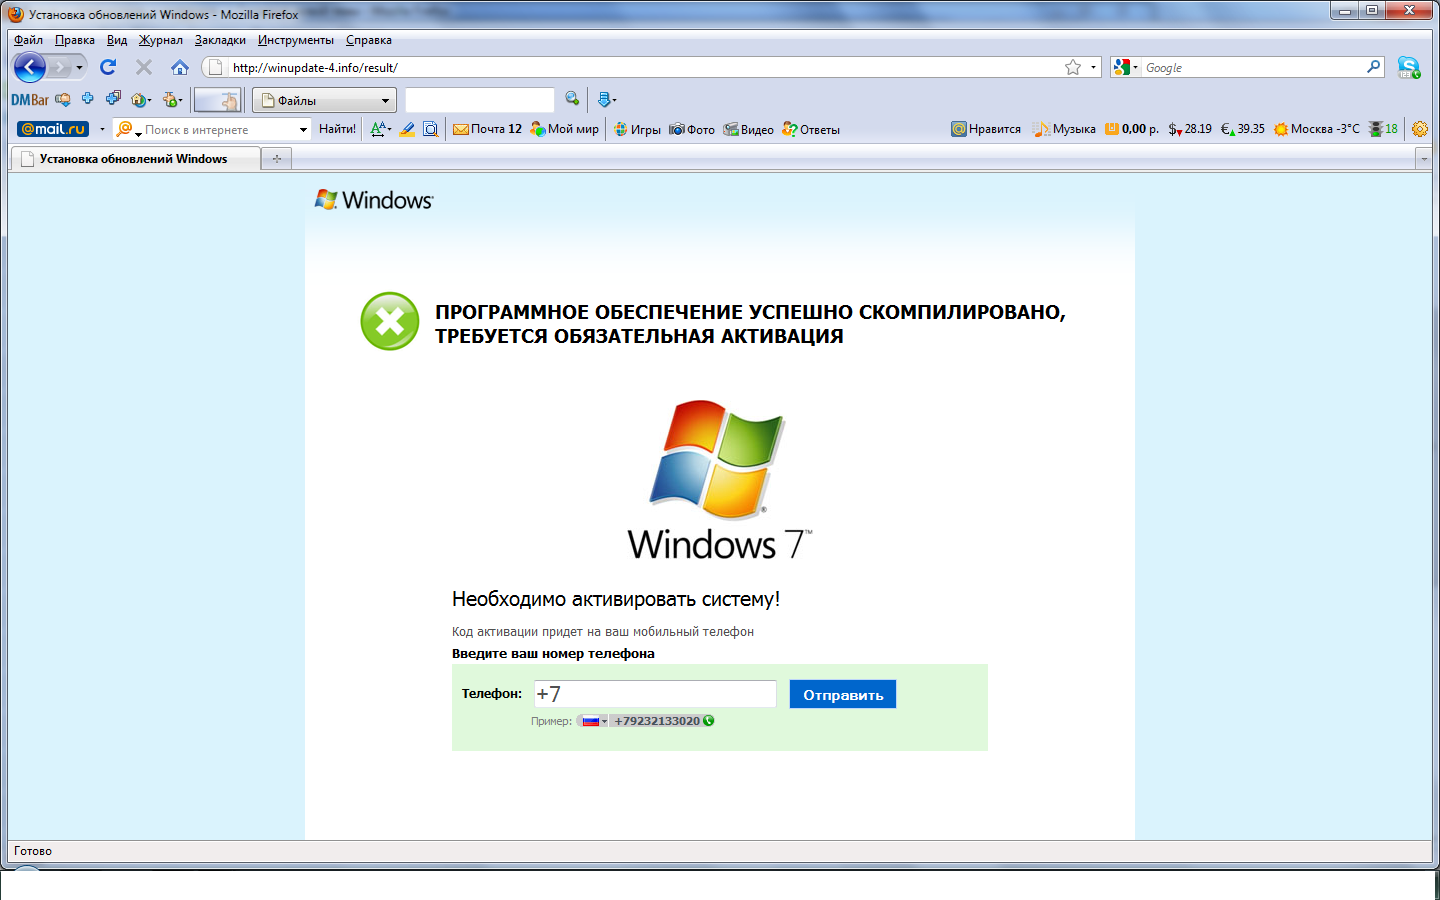Select the Установка обновлений Windows tab

click(x=136, y=159)
